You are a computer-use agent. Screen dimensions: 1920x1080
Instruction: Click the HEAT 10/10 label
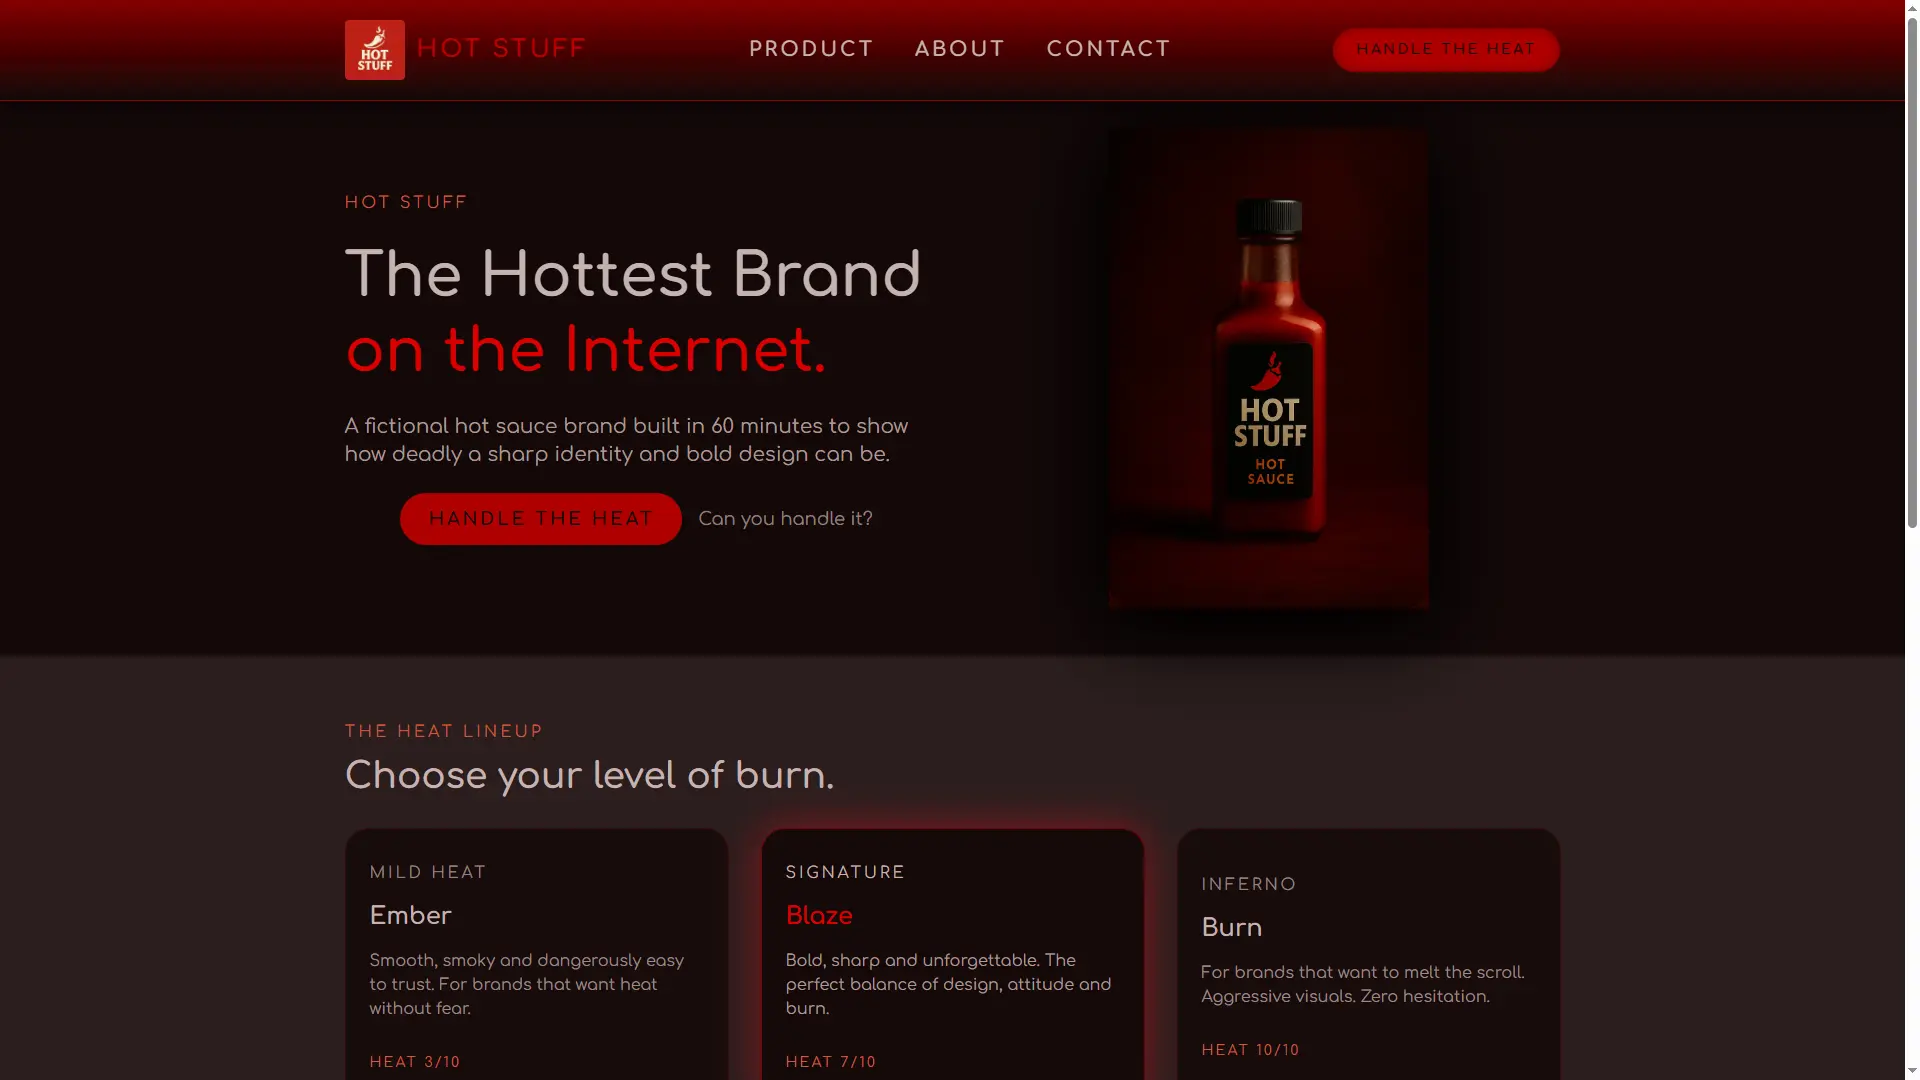point(1250,1050)
